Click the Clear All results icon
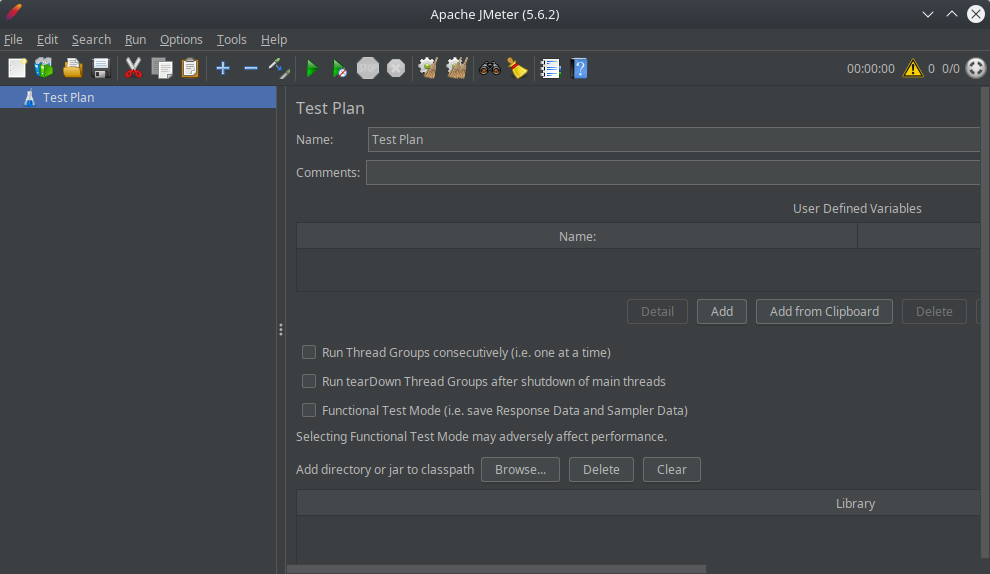990x574 pixels. [x=456, y=68]
